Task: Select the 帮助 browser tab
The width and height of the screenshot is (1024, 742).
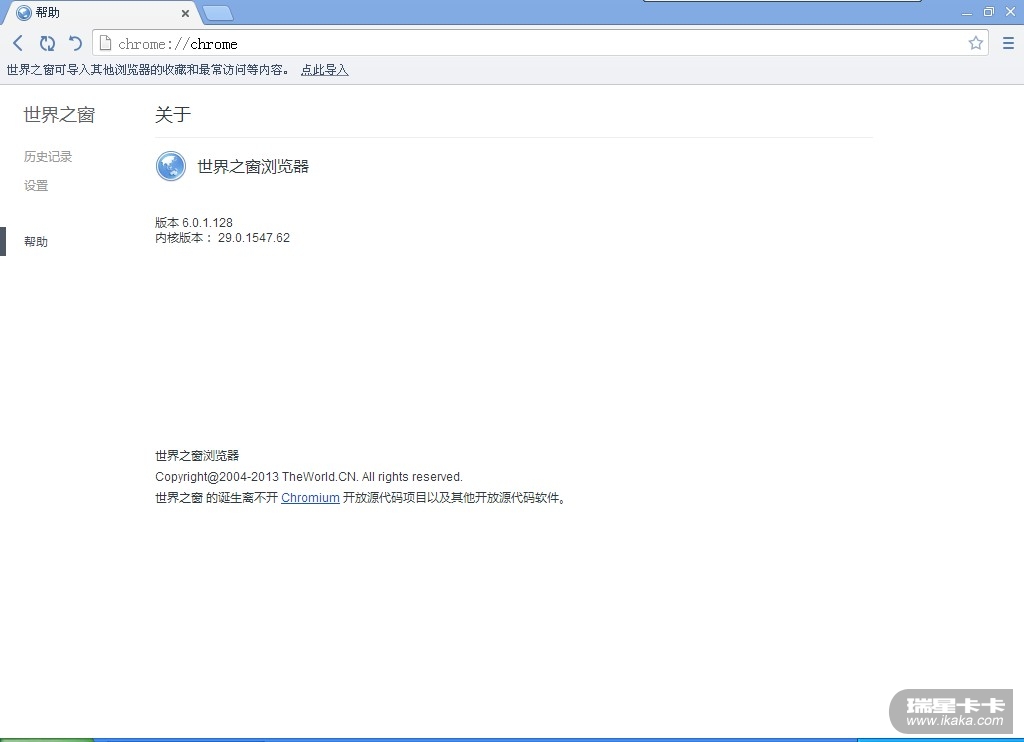Action: click(101, 12)
